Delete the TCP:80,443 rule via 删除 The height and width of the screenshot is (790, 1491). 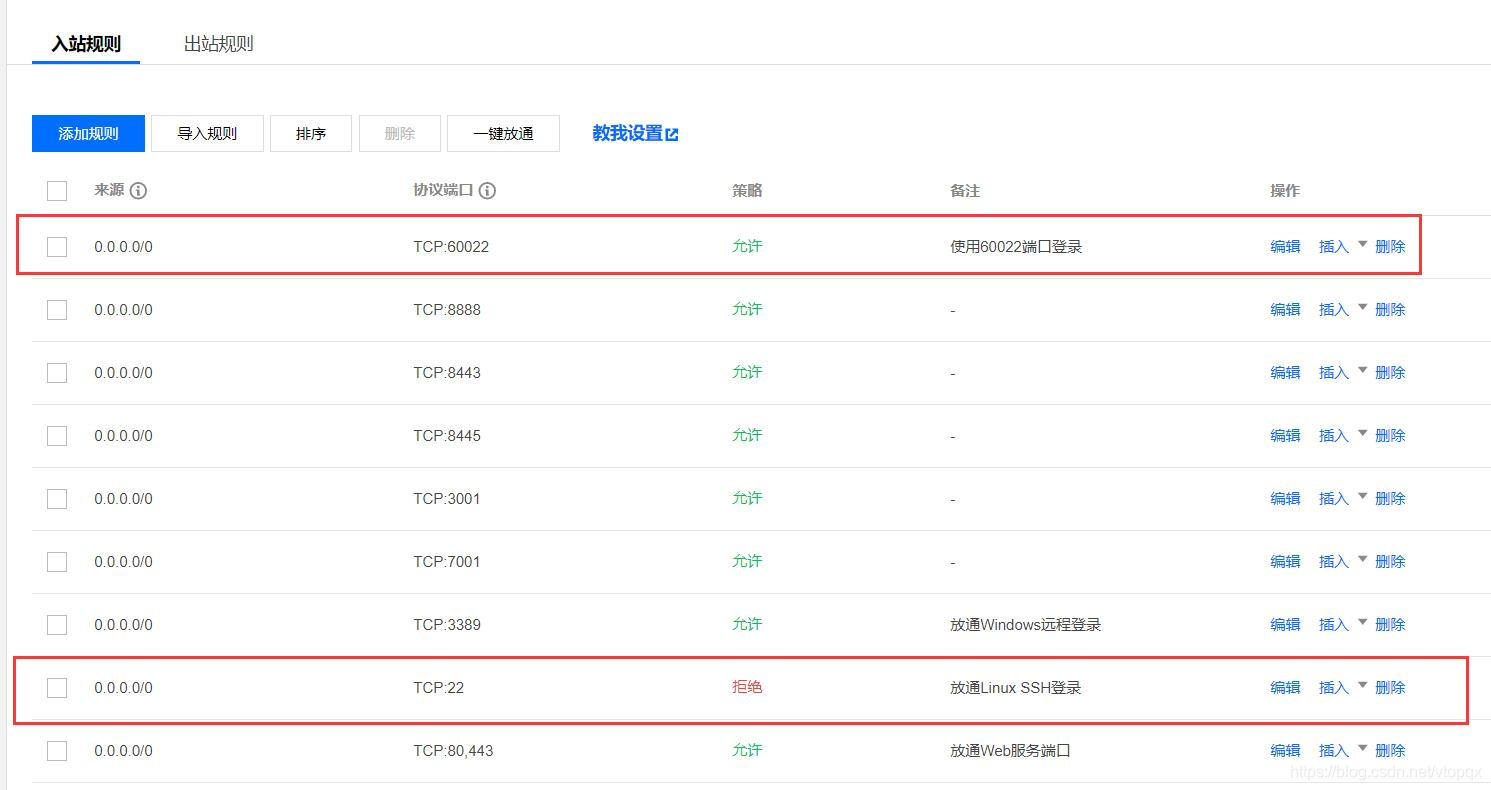[x=1390, y=751]
